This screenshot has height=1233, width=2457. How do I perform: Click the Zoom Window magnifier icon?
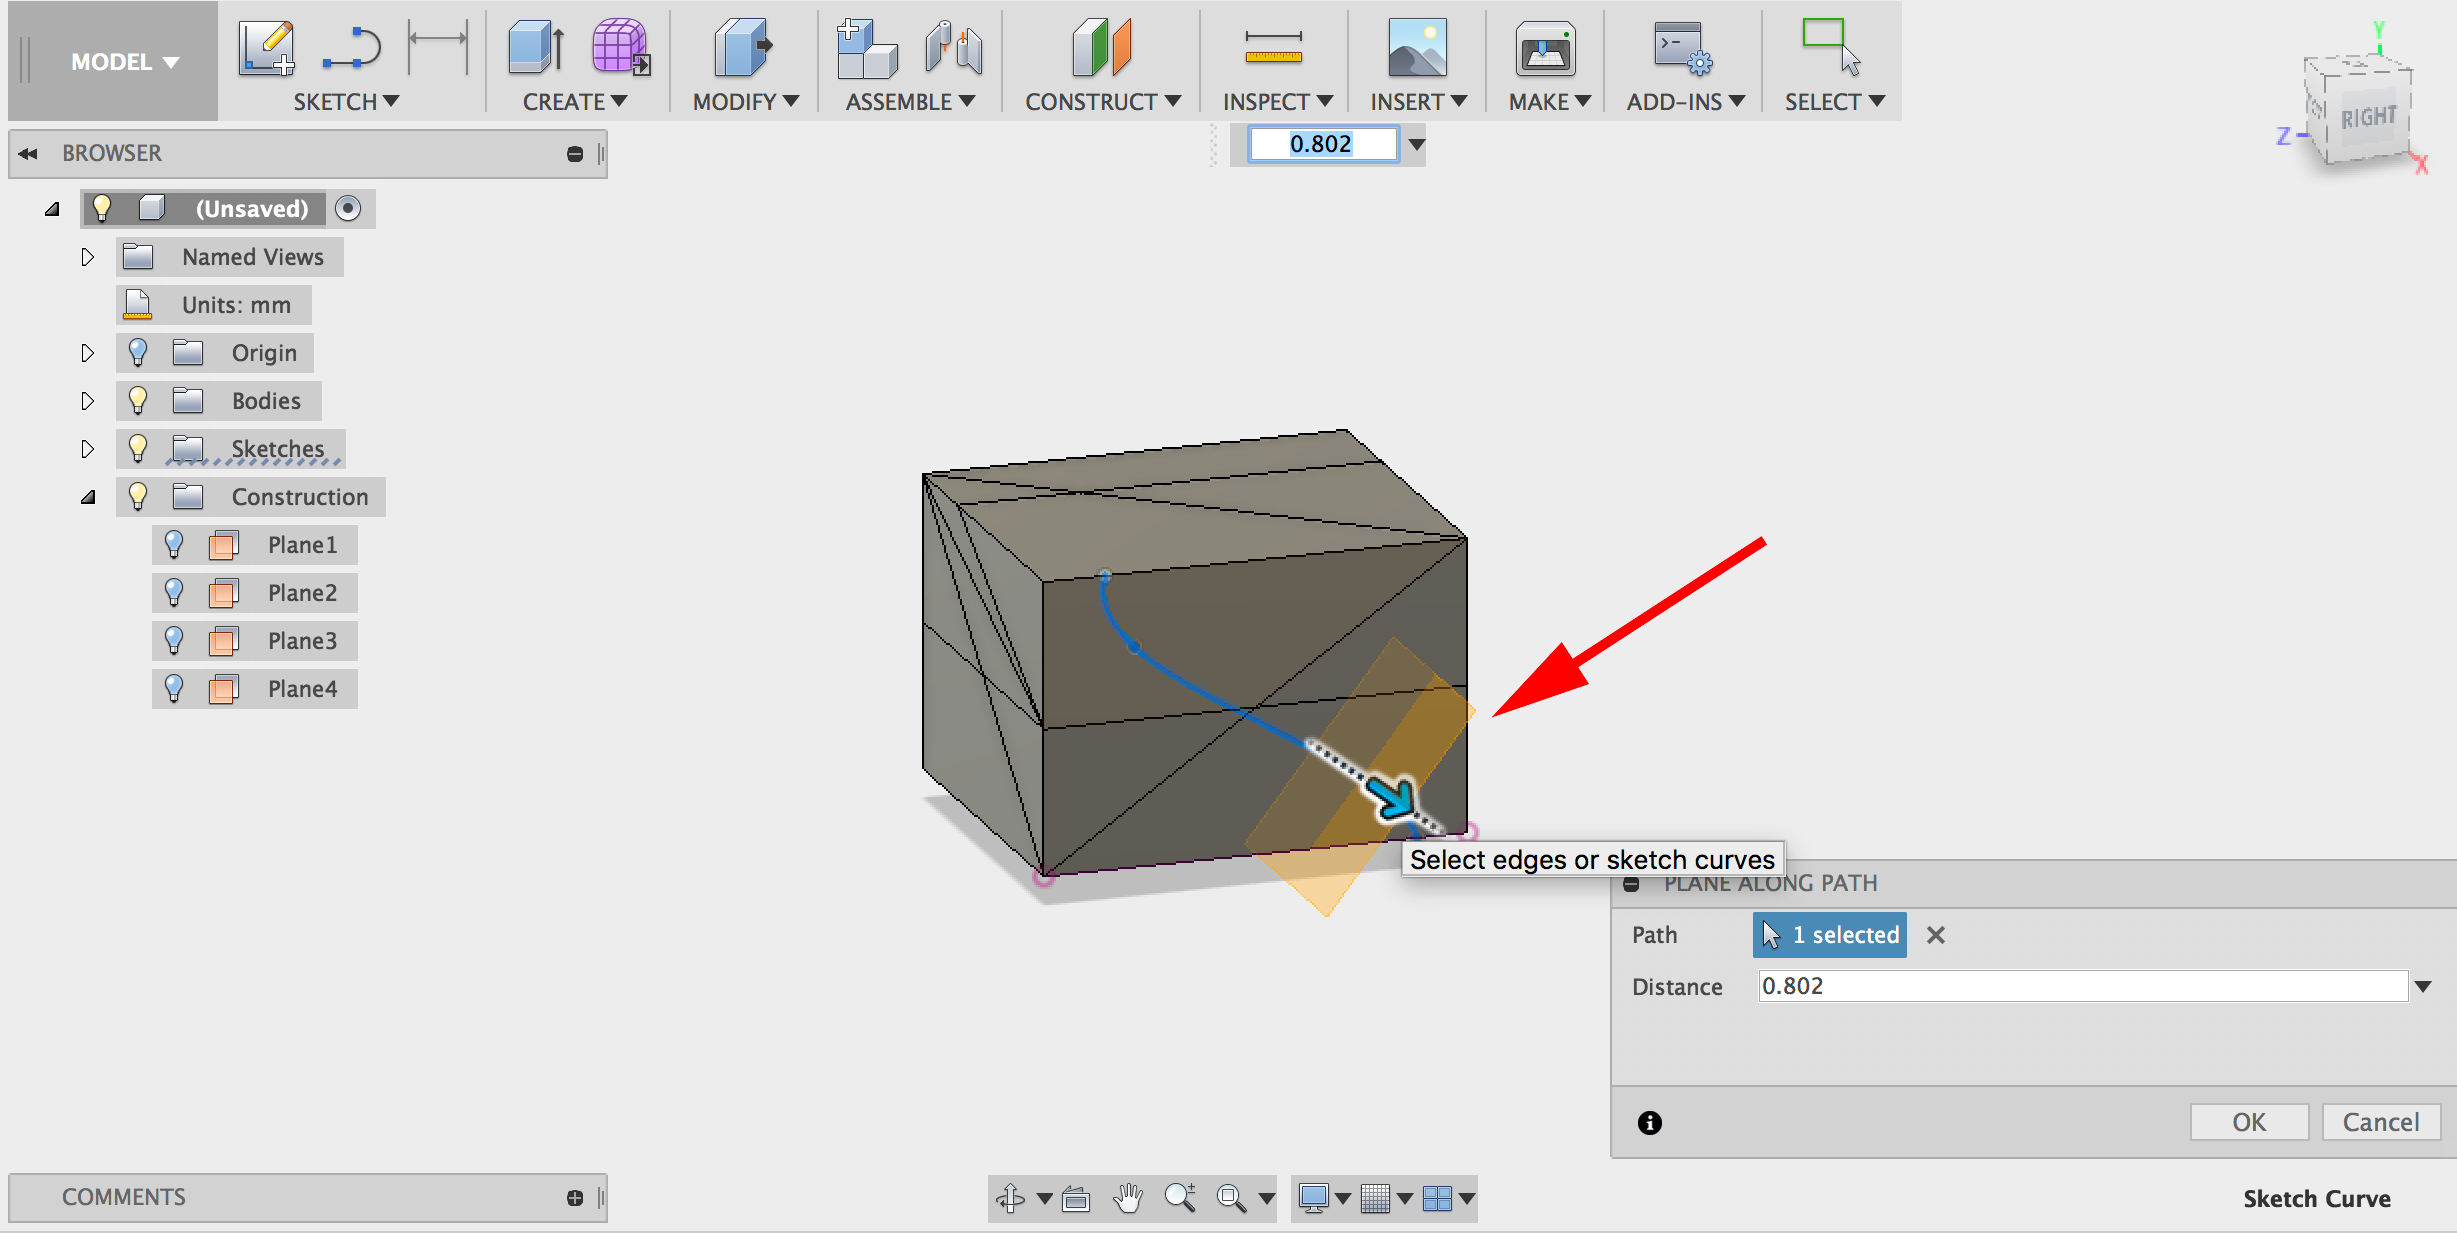[x=1231, y=1197]
